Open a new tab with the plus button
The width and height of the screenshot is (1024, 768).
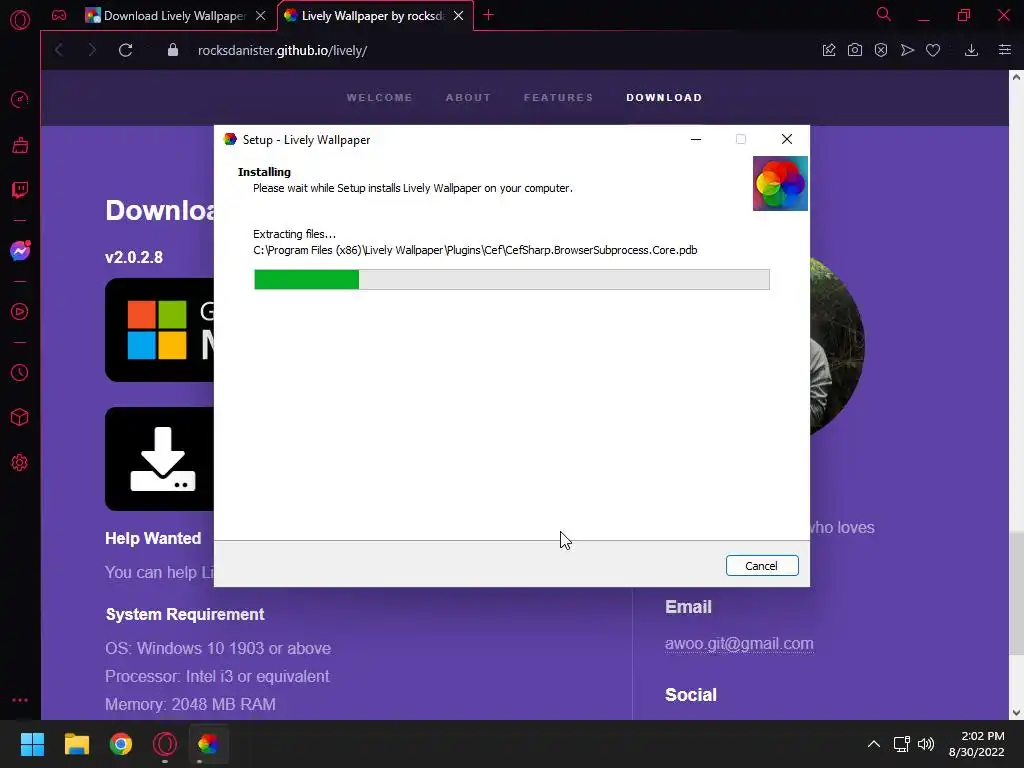coord(488,15)
